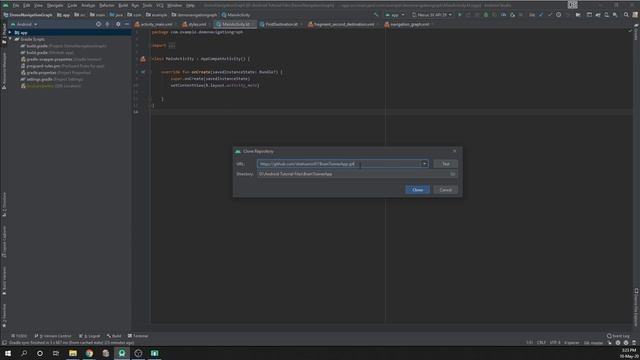Open the Android project view dropdown
This screenshot has width=640, height=360.
[24, 24]
